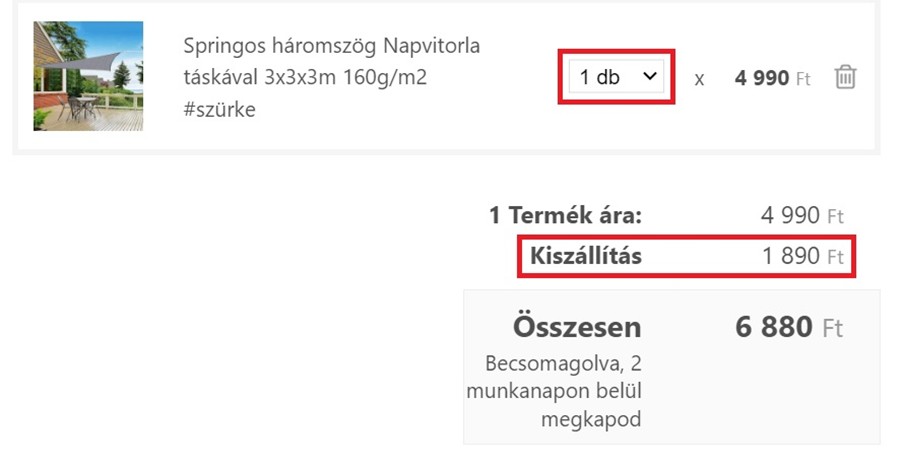Select the Összesen total heading
This screenshot has width=903, height=466.
[577, 327]
